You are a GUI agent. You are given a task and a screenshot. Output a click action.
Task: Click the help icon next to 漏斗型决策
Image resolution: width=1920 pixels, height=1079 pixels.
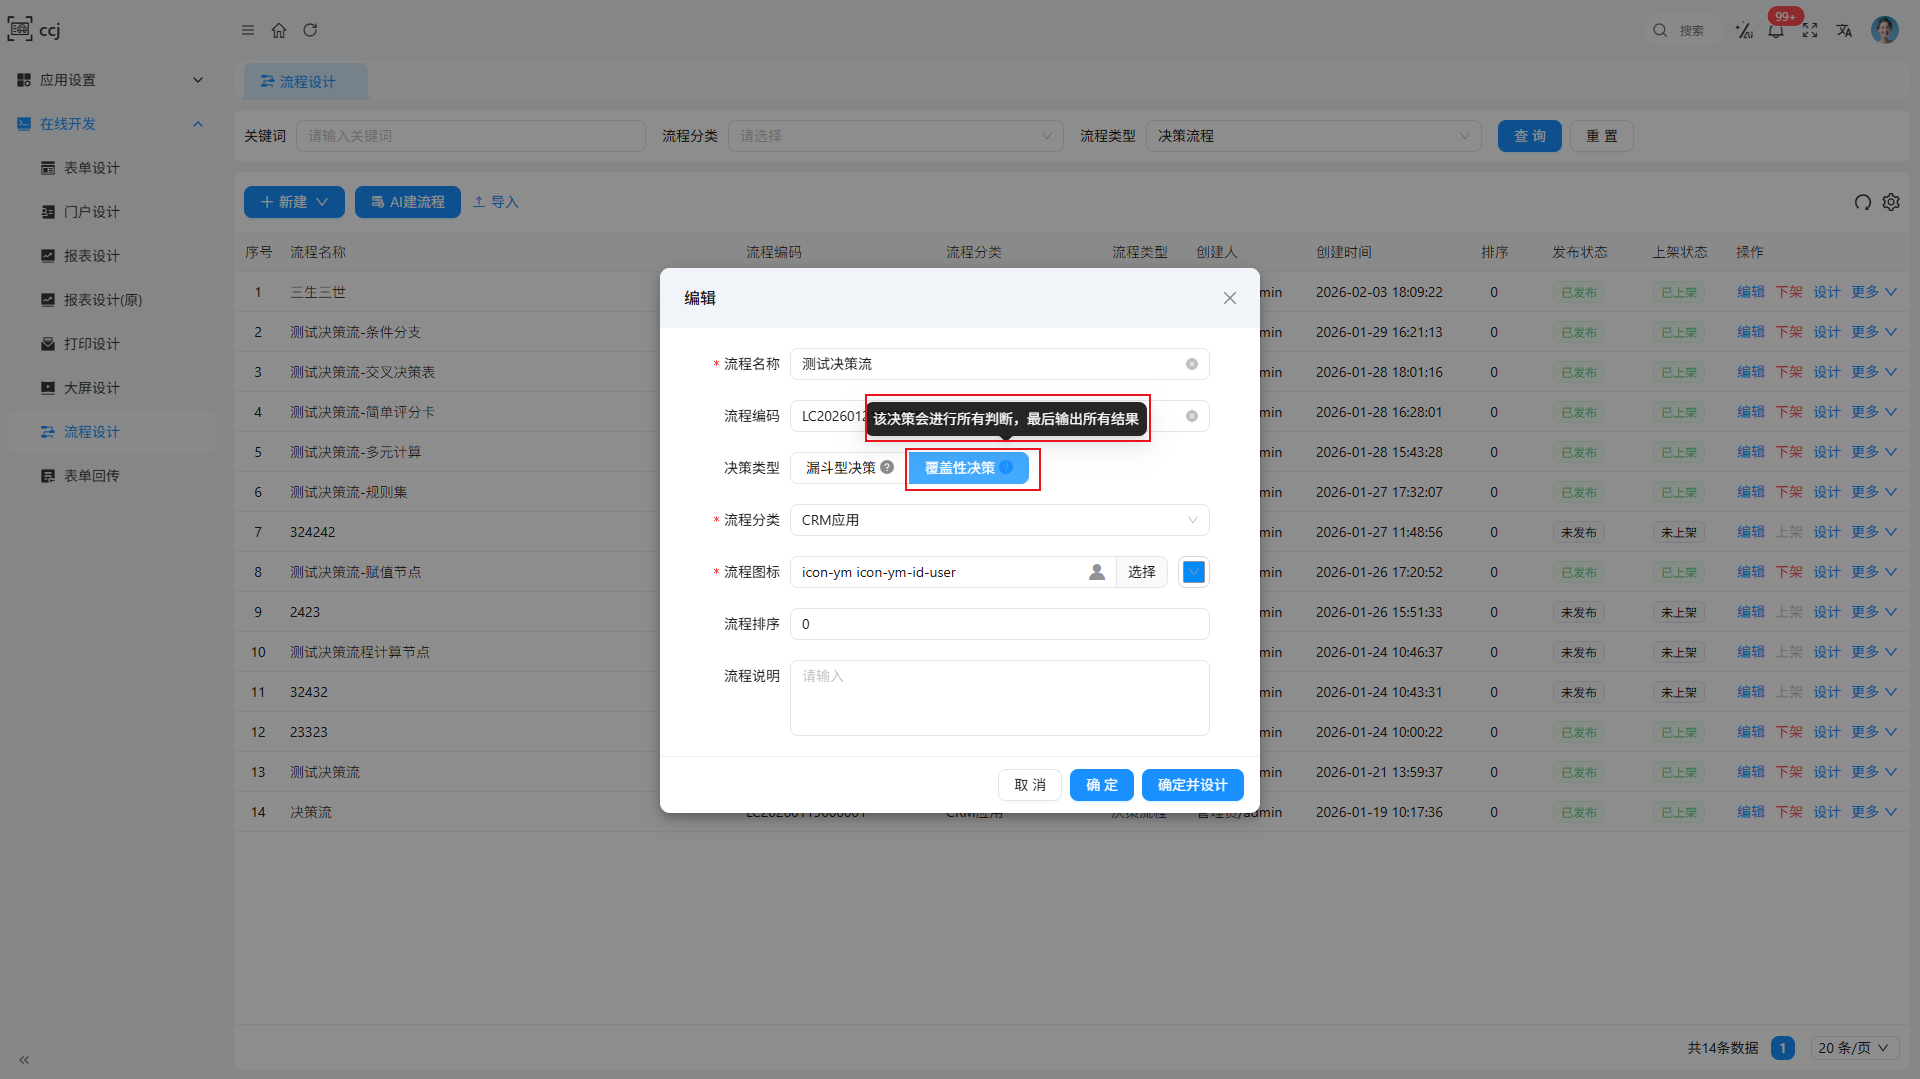887,467
